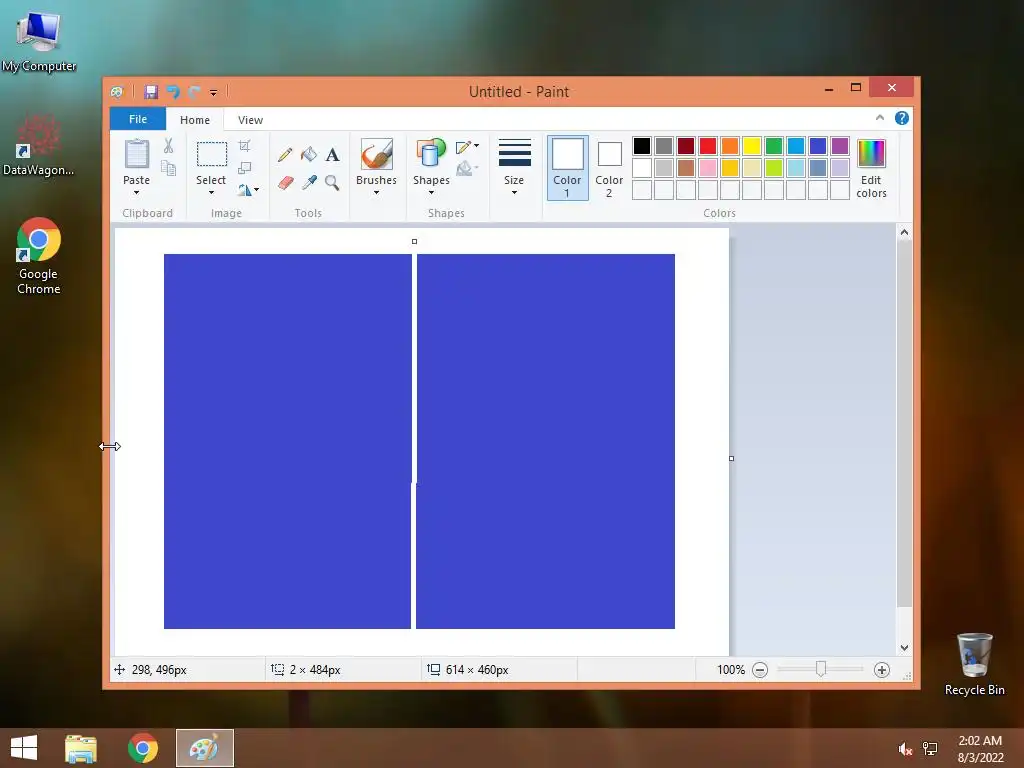Viewport: 1024px width, 768px height.
Task: Expand the Paste dropdown arrow
Action: click(136, 193)
